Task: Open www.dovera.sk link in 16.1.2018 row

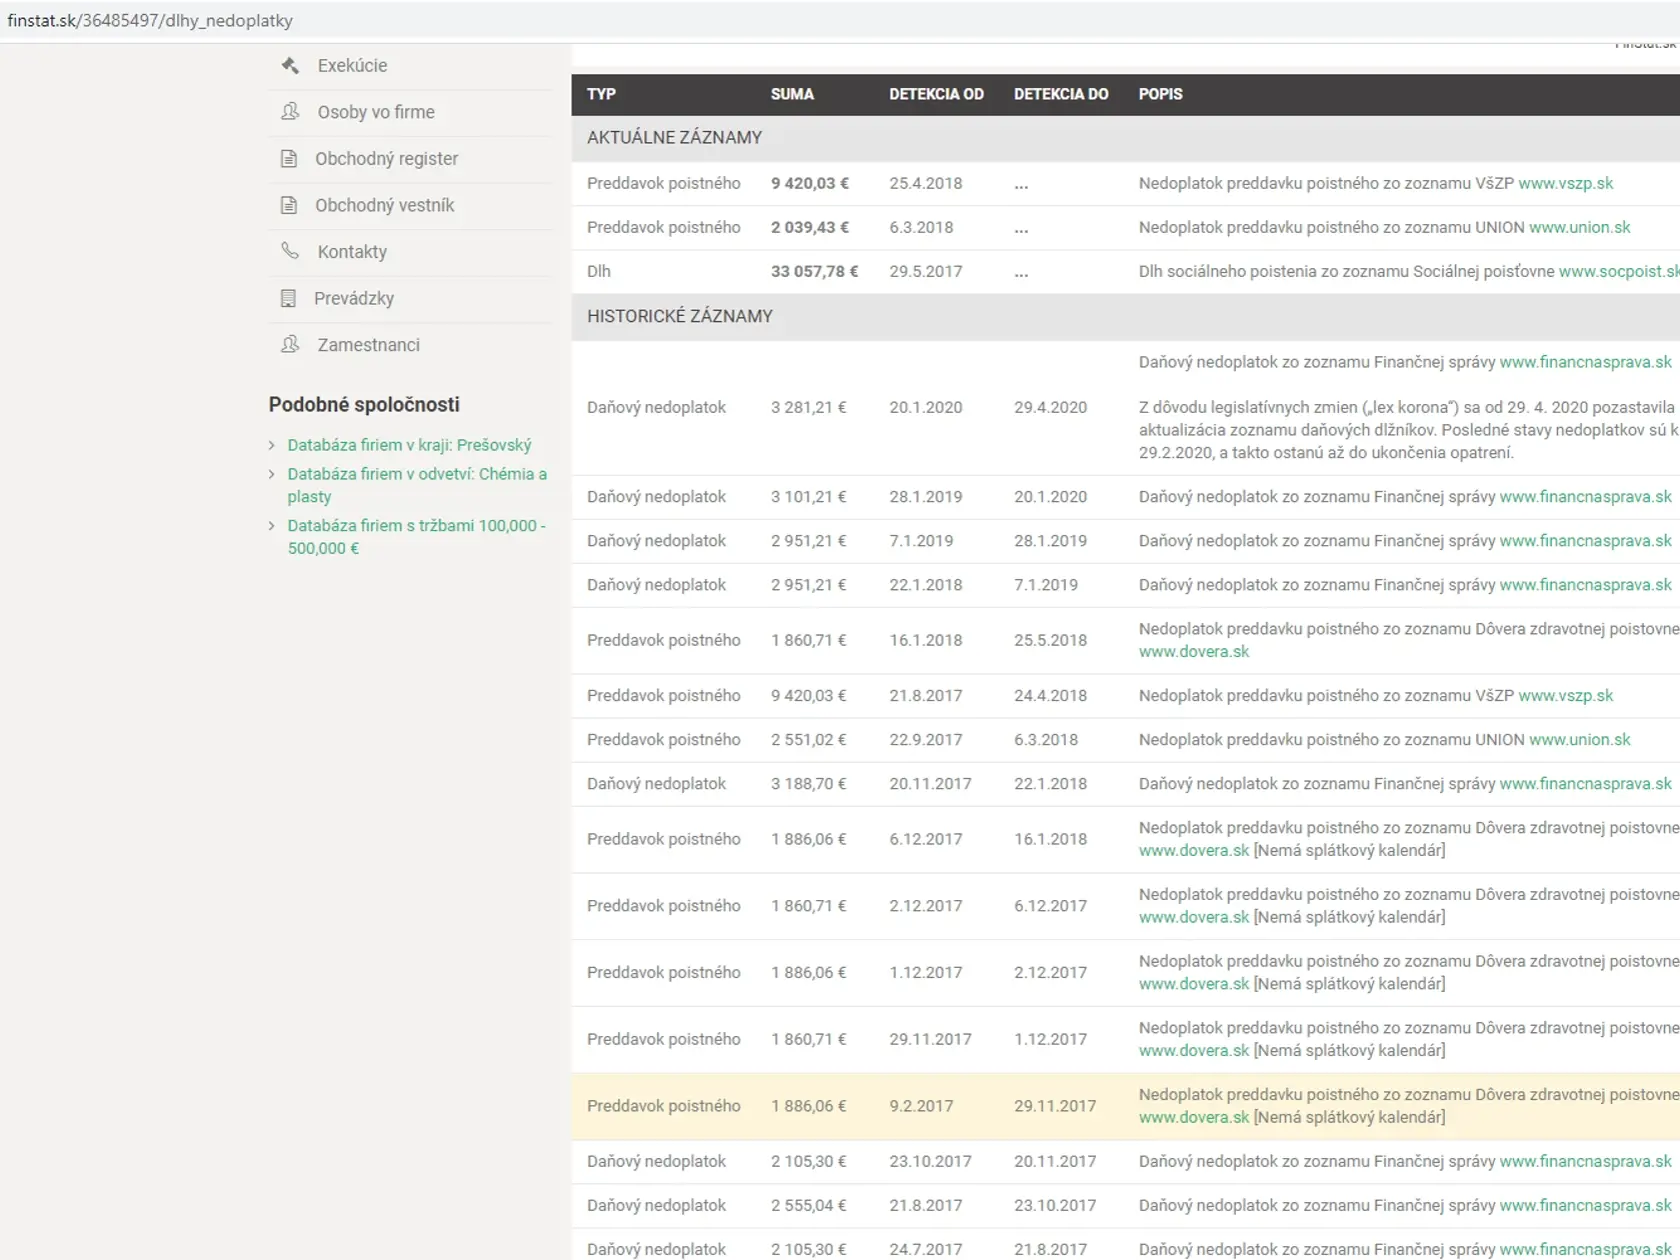Action: pos(1194,651)
